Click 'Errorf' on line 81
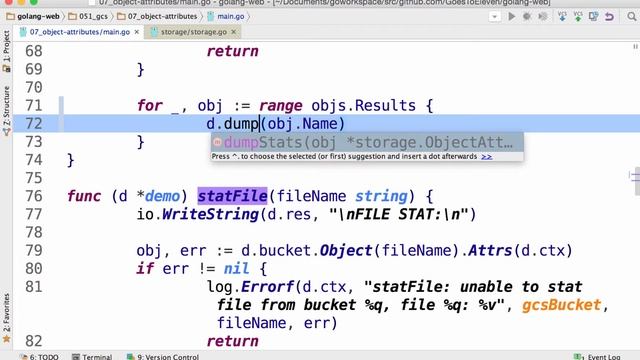The image size is (640, 360). [x=267, y=287]
